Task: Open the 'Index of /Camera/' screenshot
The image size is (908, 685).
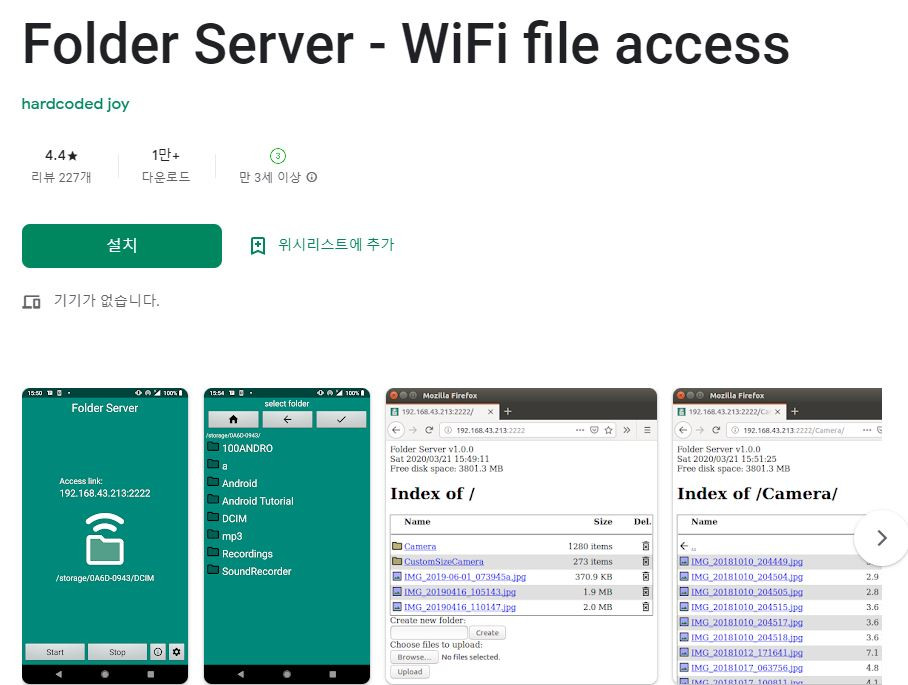Action: [x=777, y=536]
